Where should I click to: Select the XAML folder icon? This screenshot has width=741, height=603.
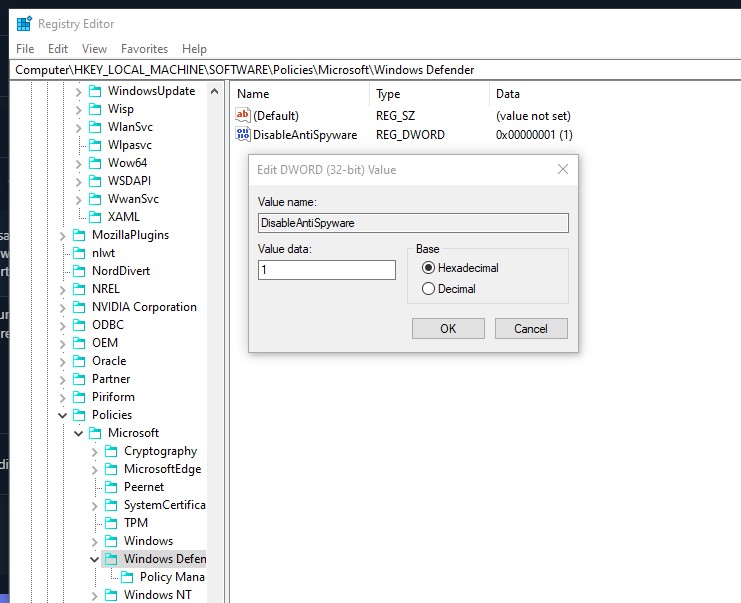(95, 216)
